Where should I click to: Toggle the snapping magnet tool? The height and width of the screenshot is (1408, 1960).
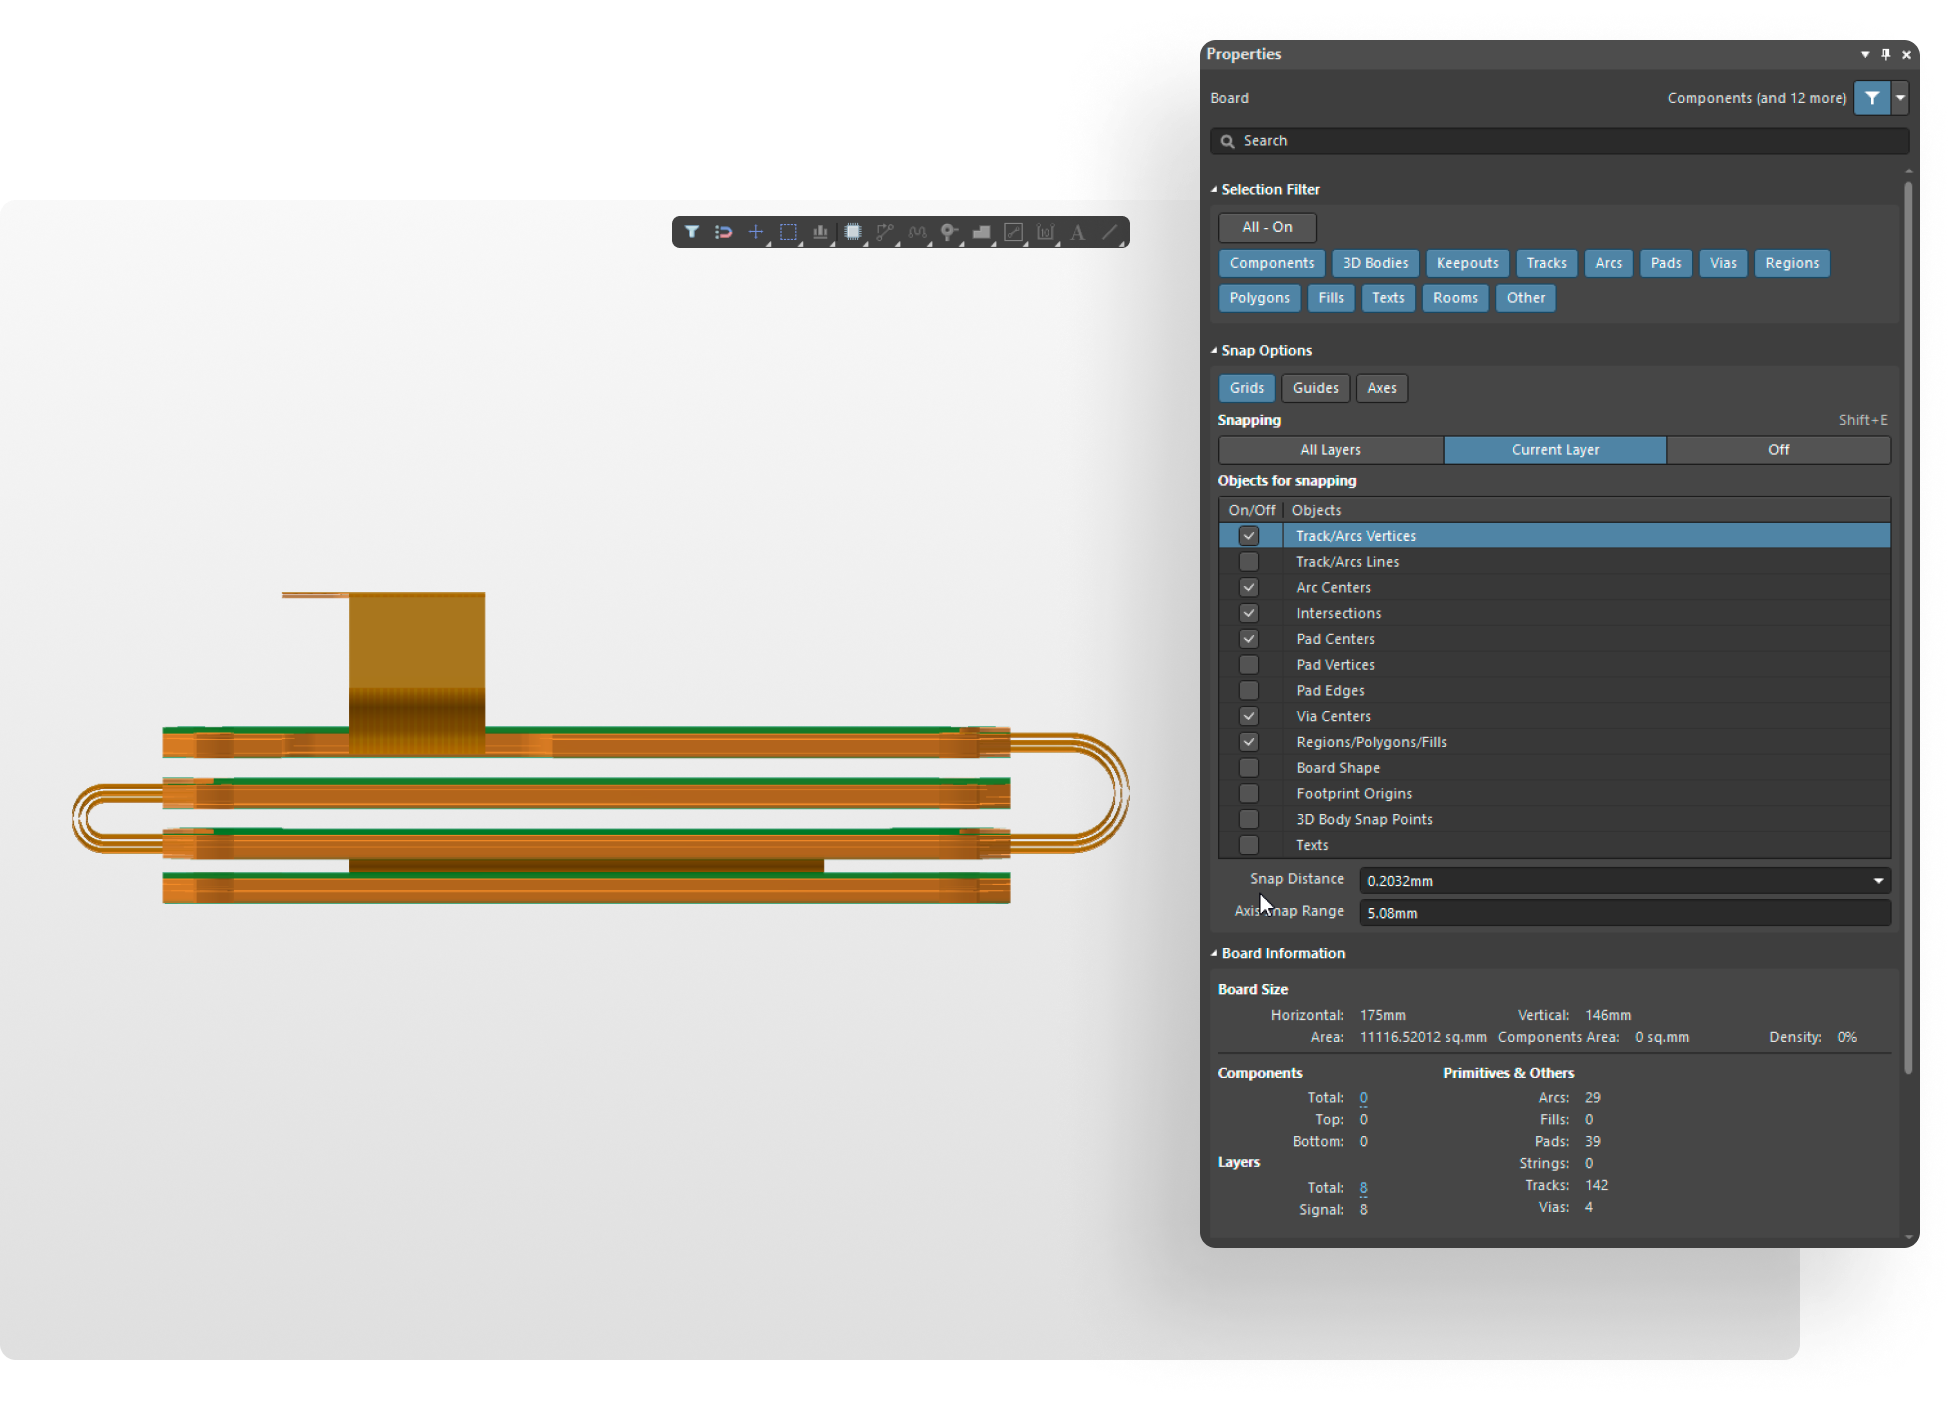[x=724, y=232]
